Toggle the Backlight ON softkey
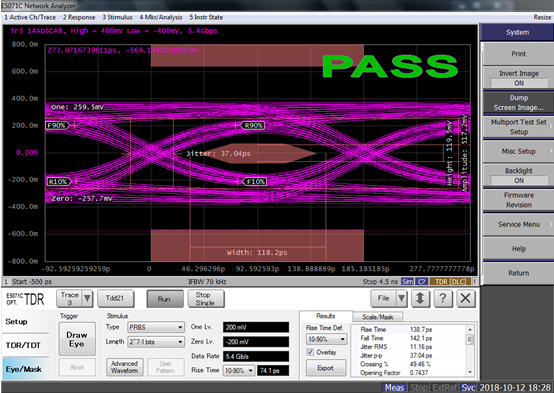This screenshot has height=393, width=554. (518, 176)
